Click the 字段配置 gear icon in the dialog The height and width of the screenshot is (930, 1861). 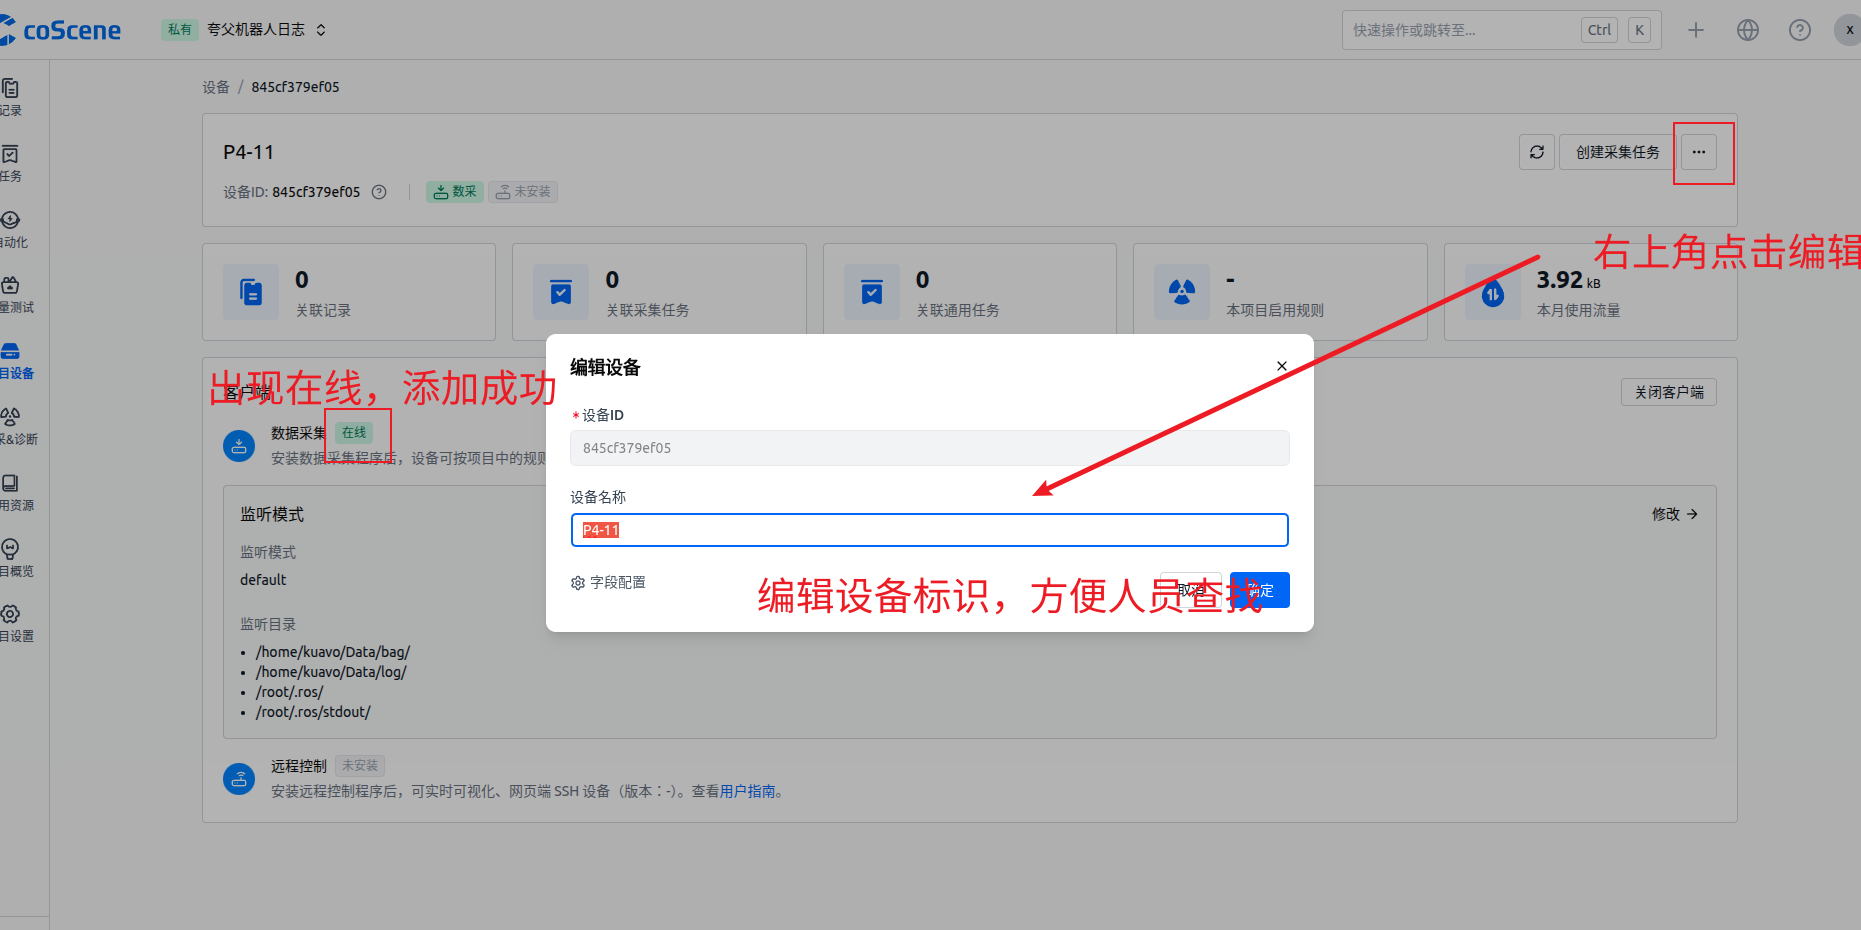[578, 582]
